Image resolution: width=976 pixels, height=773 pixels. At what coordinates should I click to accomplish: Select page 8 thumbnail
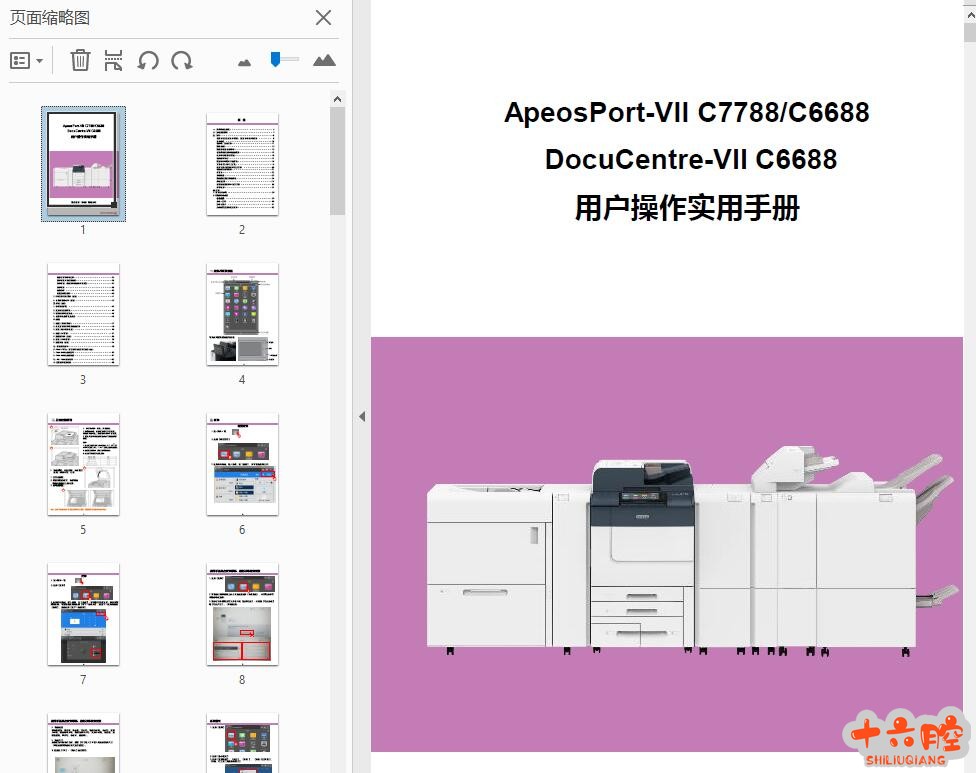tap(242, 614)
